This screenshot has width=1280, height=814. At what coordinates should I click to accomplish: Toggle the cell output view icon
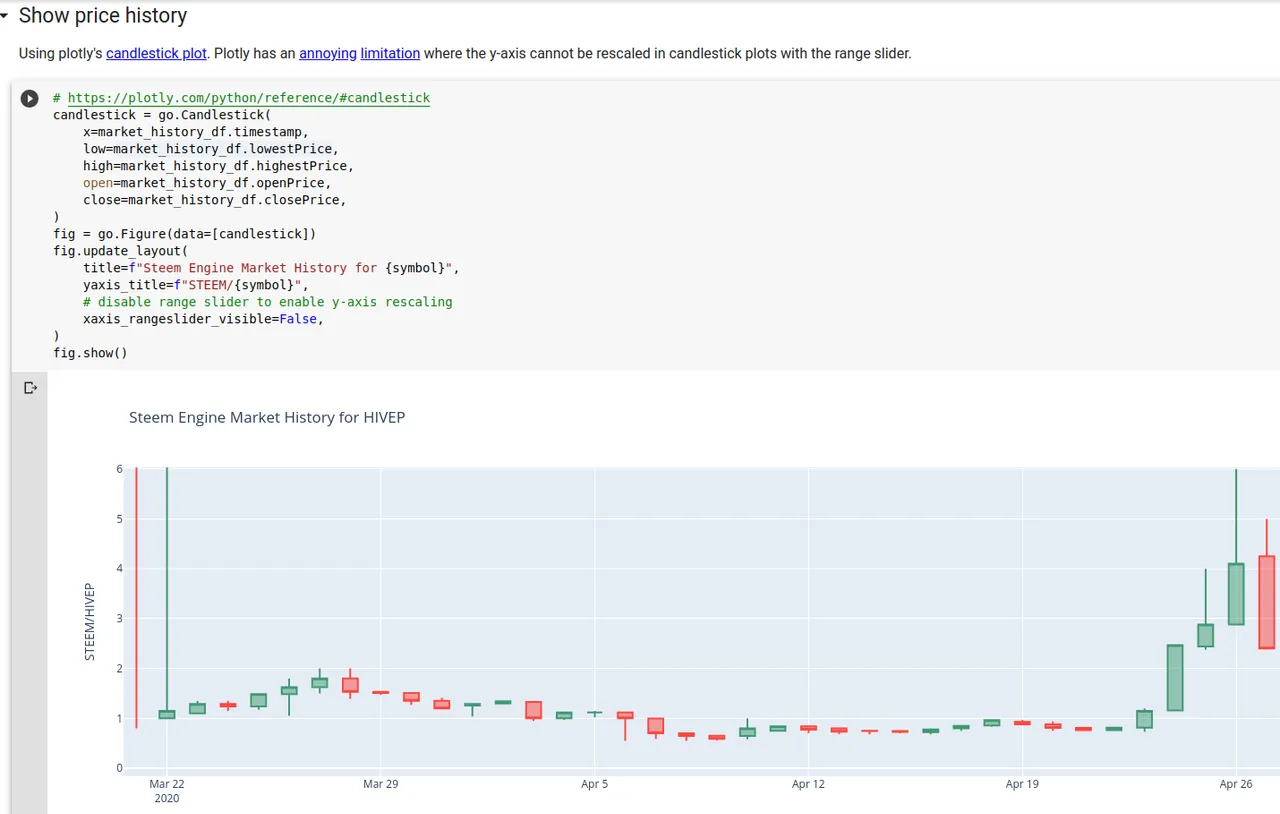coord(30,388)
